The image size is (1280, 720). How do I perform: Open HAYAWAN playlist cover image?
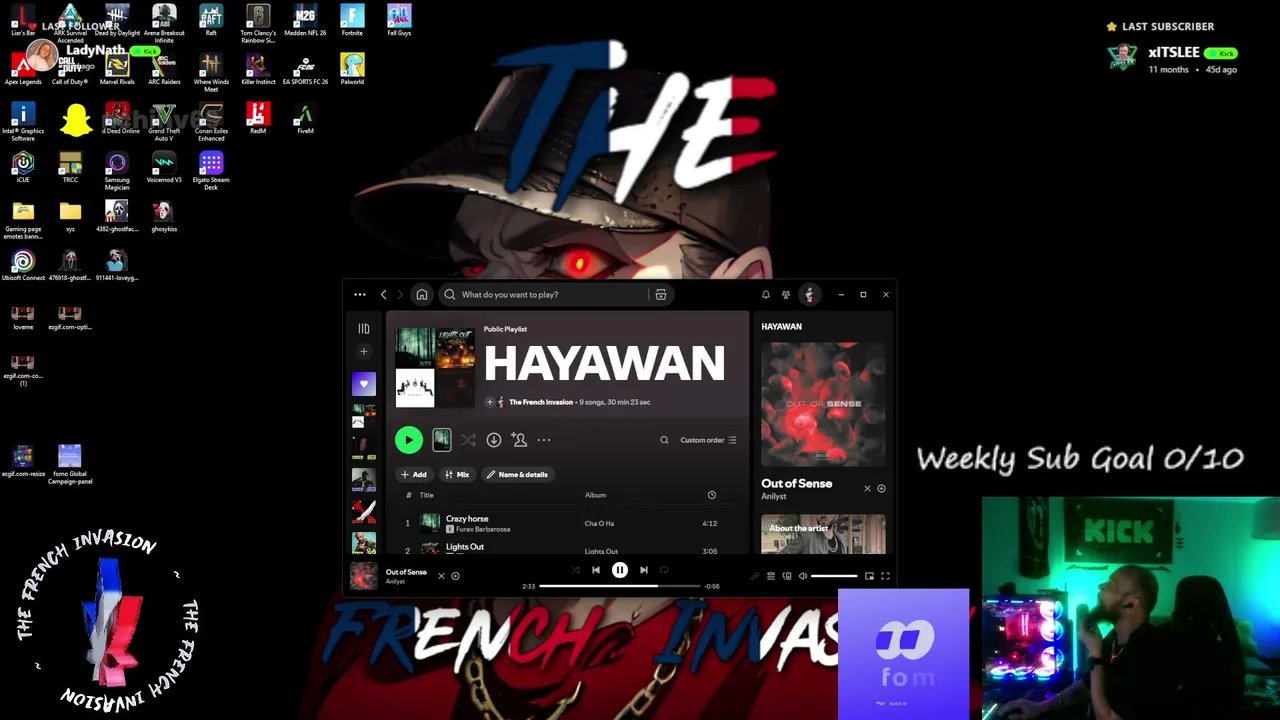click(x=435, y=367)
